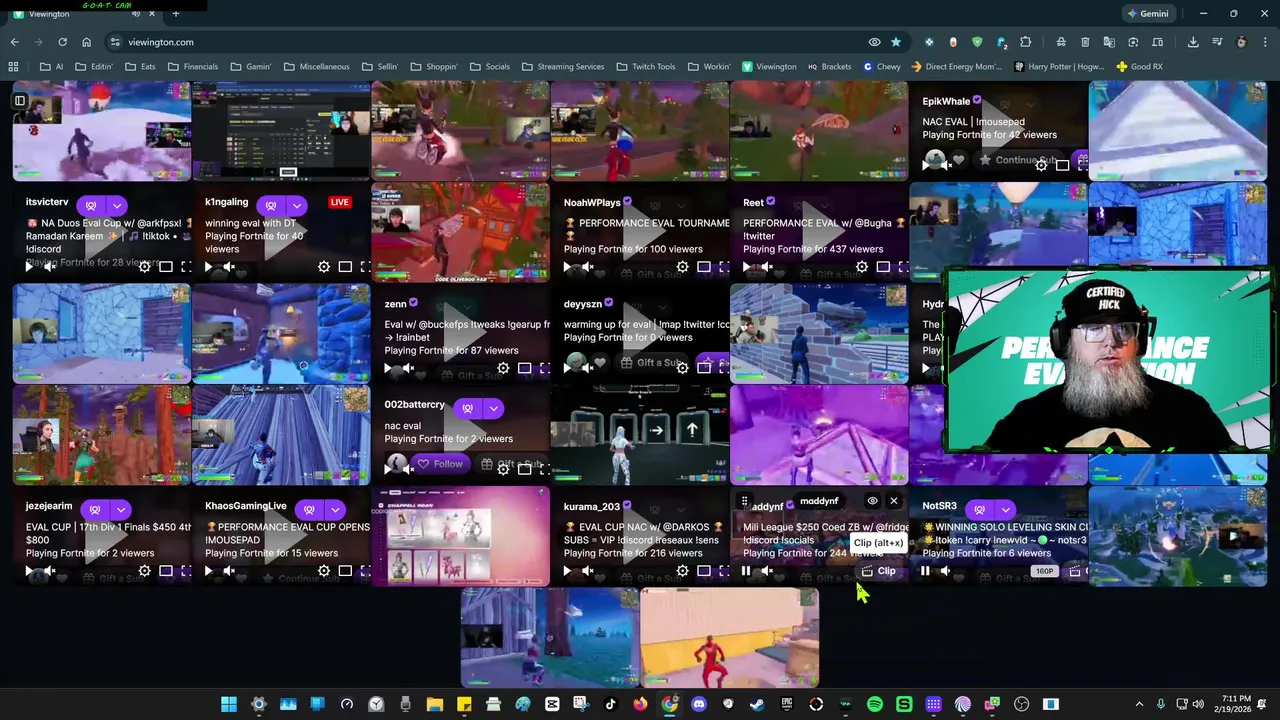Pause the NotSR3 stream
This screenshot has width=1280, height=720.
[925, 571]
